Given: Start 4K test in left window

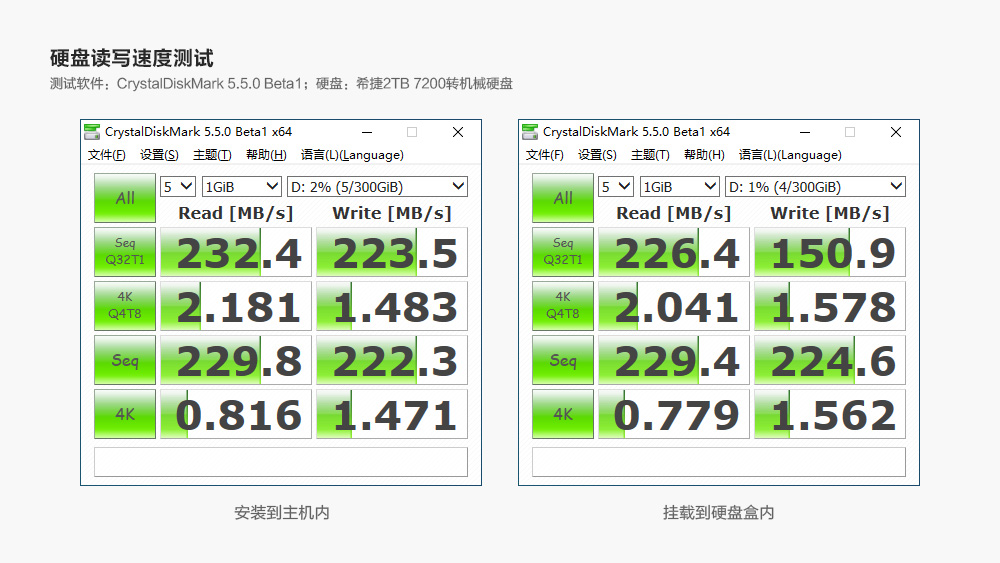Looking at the screenshot, I should point(125,414).
